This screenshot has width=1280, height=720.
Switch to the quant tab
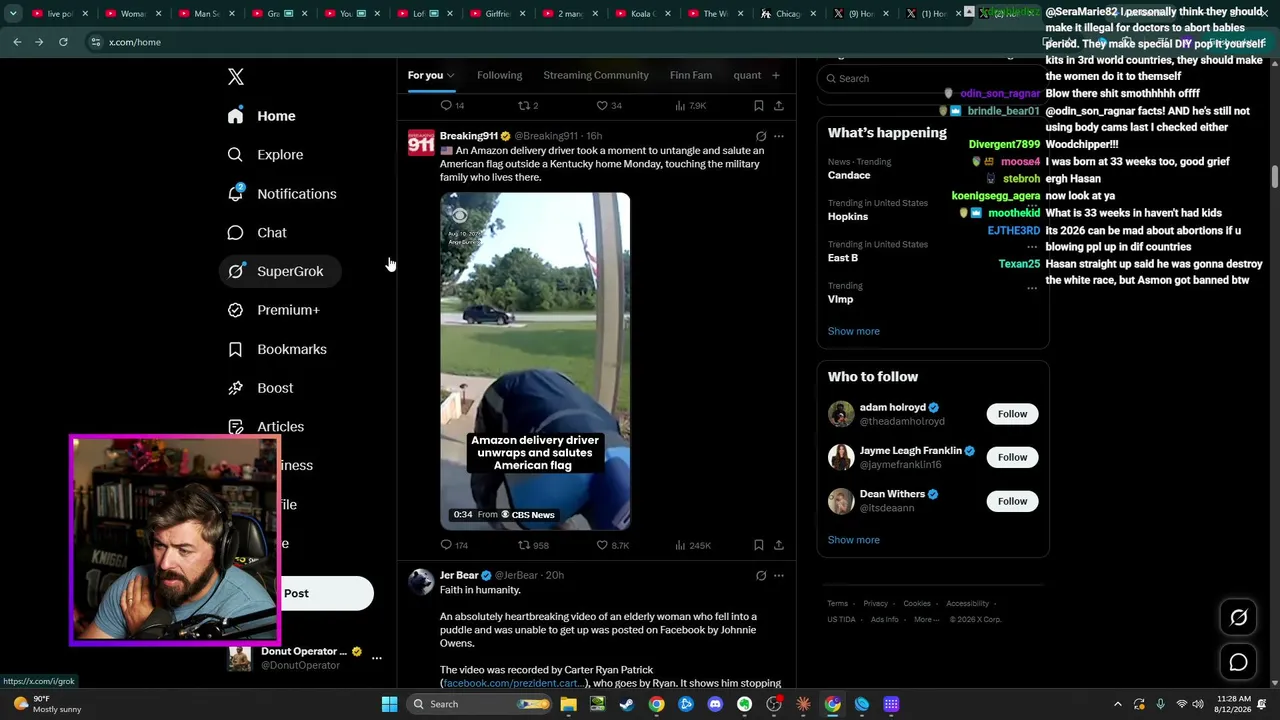coord(747,75)
